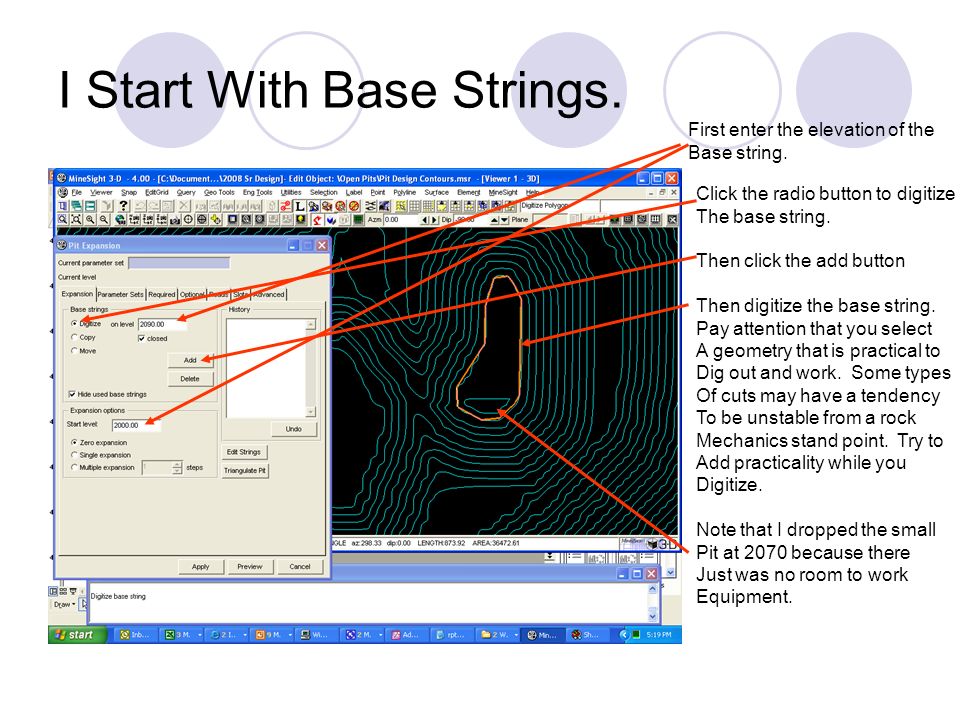Click the 5:19 PM system clock
This screenshot has height=720, width=960.
coord(659,635)
